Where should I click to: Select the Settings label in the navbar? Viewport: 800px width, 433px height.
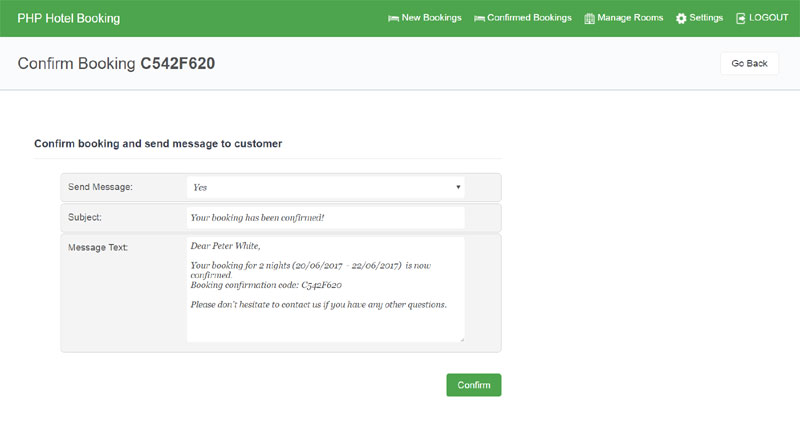[x=706, y=18]
